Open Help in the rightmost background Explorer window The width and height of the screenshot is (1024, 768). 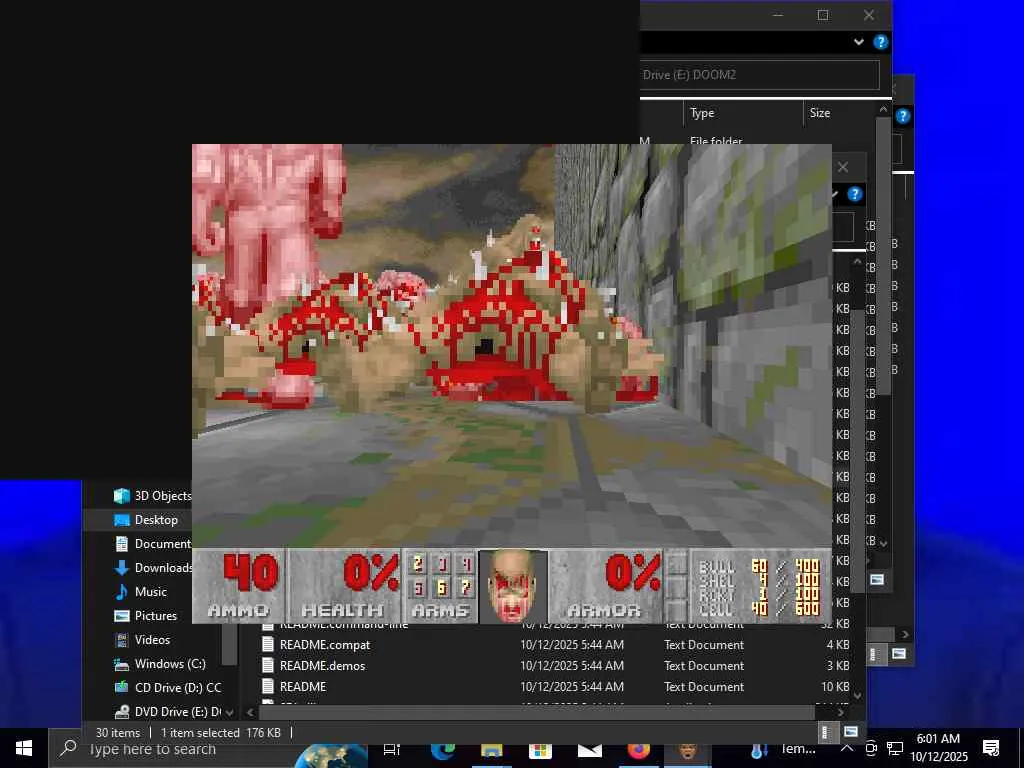tap(903, 116)
